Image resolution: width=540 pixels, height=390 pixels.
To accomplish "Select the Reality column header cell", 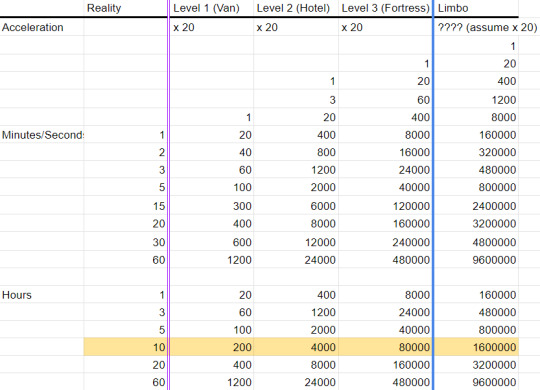I will (126, 8).
